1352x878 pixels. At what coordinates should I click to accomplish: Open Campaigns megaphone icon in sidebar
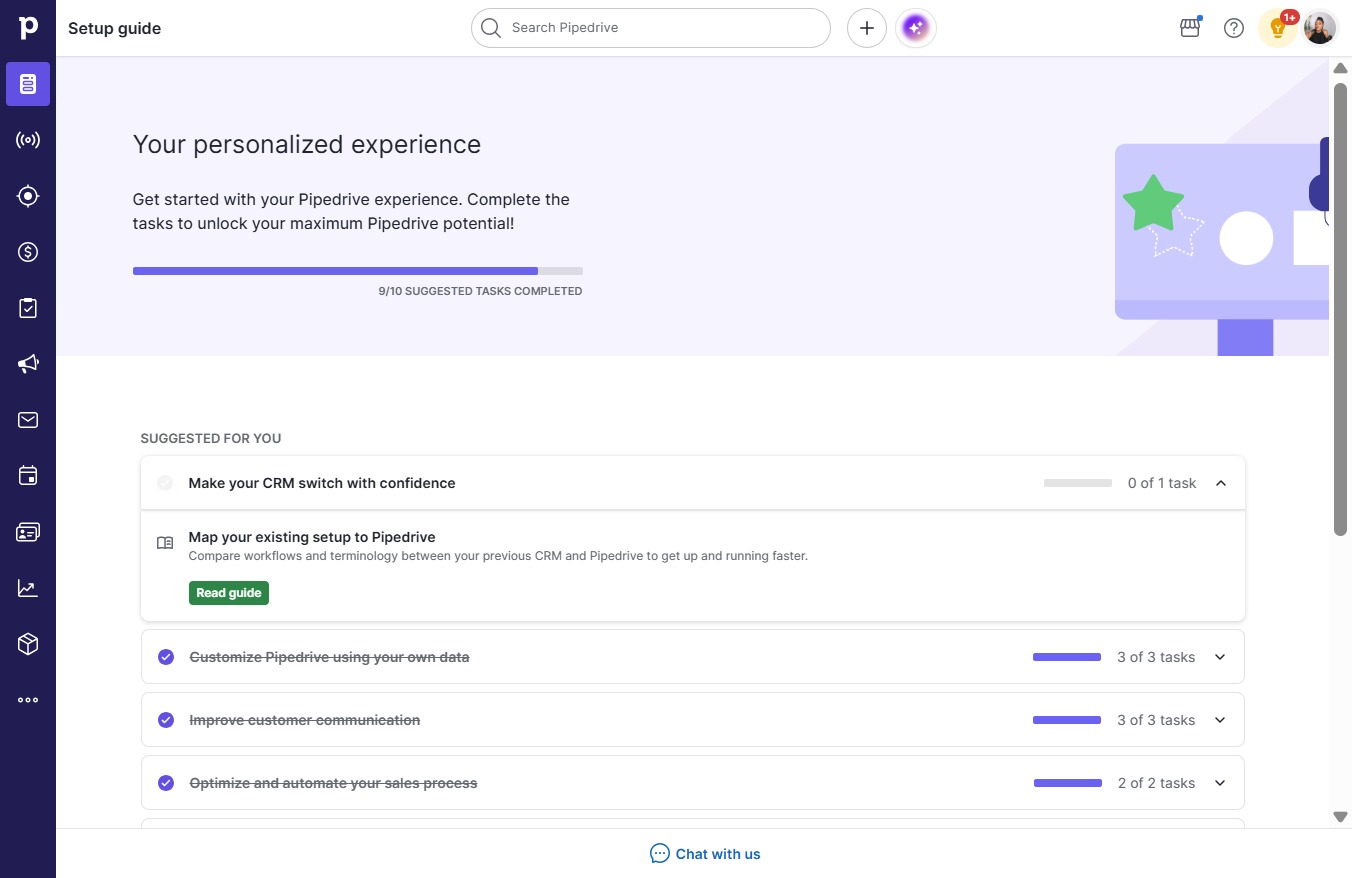(28, 364)
